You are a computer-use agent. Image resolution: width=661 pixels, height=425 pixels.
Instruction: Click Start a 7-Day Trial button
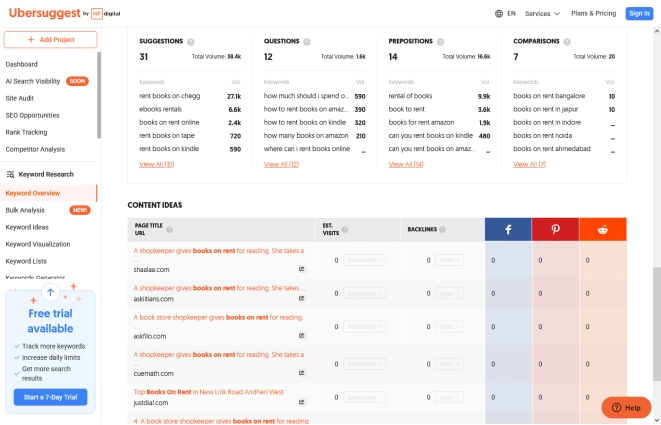click(51, 397)
